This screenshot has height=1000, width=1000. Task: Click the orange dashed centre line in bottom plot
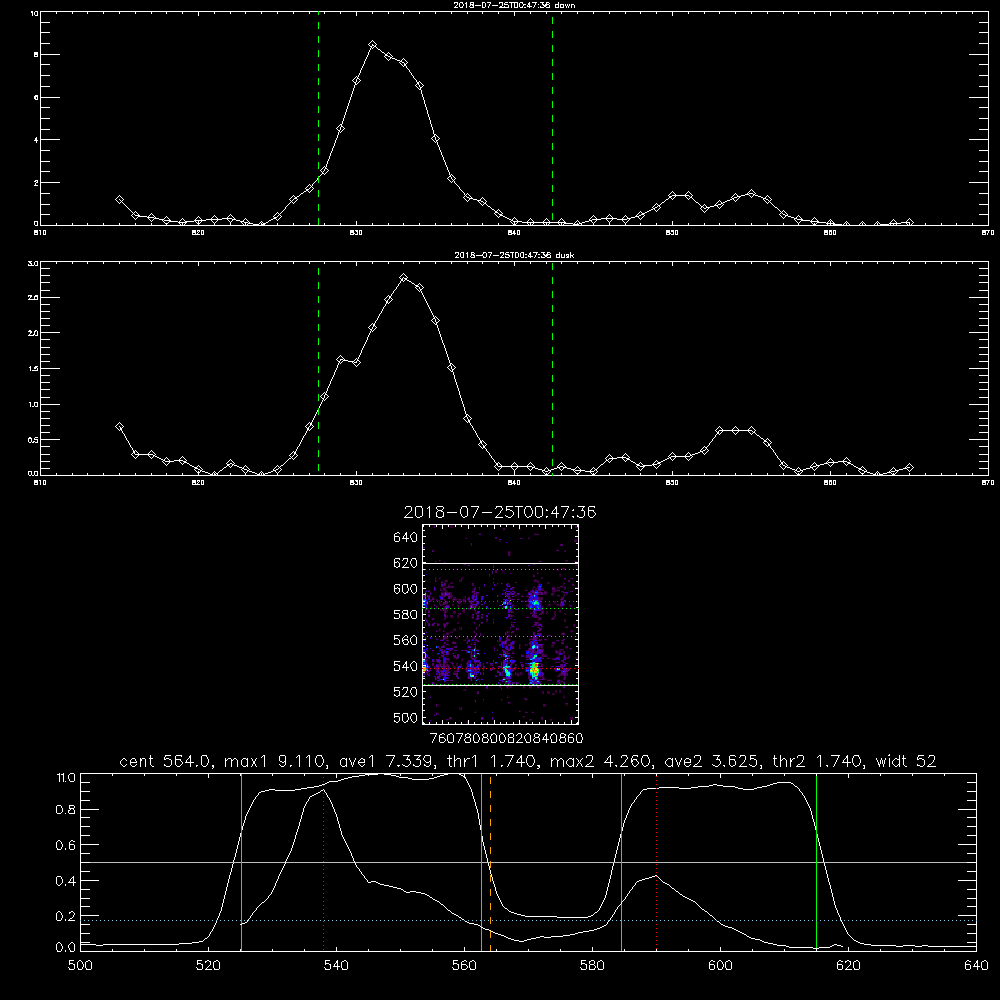tap(490, 861)
